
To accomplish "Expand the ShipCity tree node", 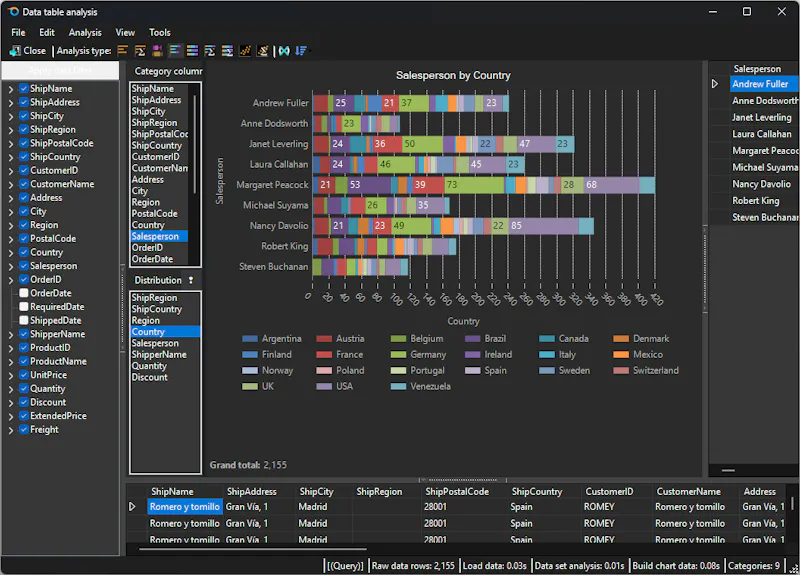I will (11, 116).
